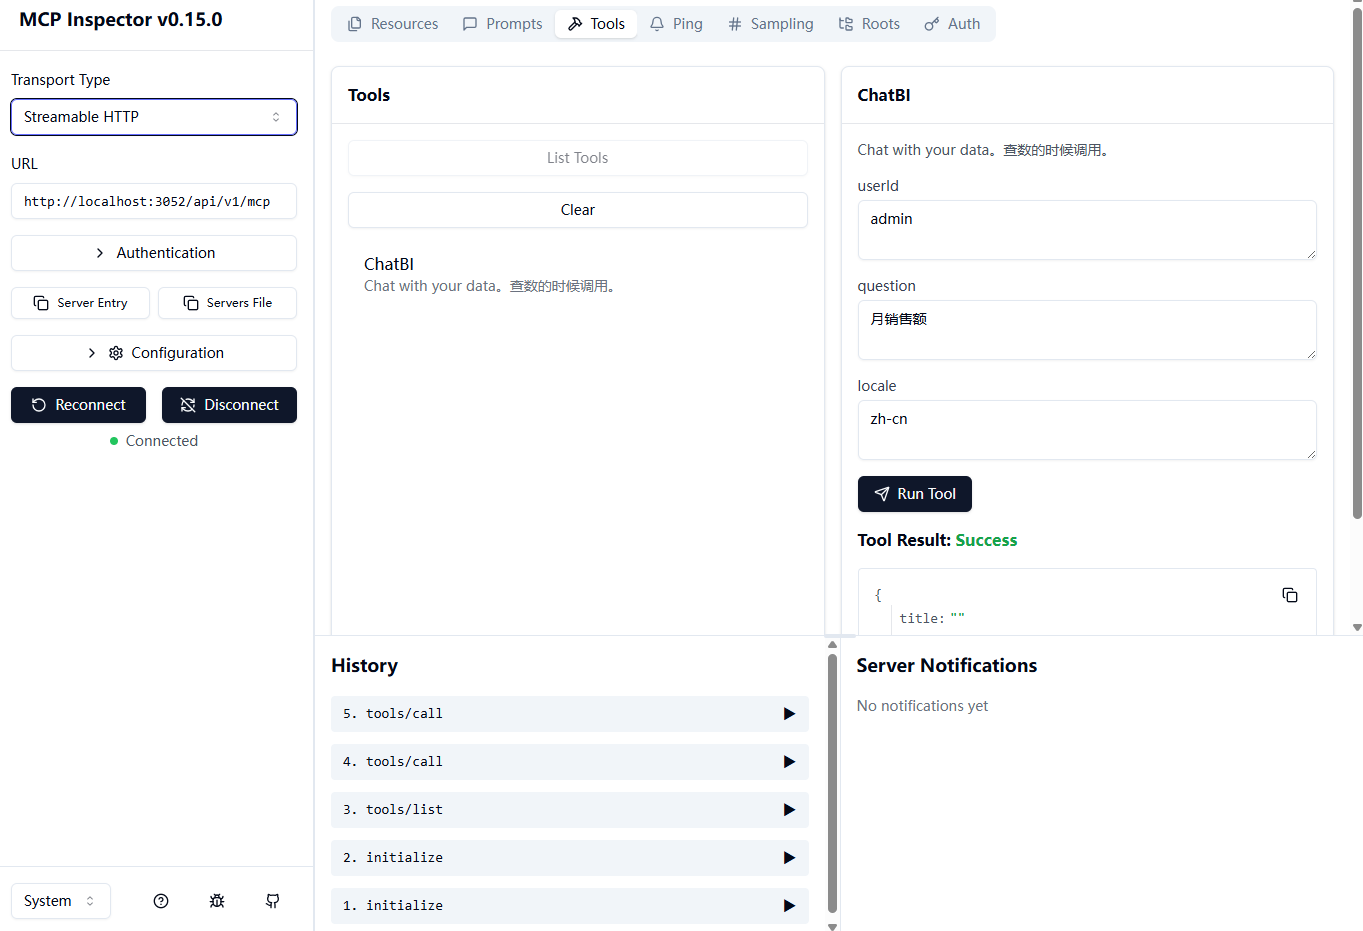Click the Ping tab bell icon
Viewport: 1363px width, 931px height.
click(x=657, y=24)
